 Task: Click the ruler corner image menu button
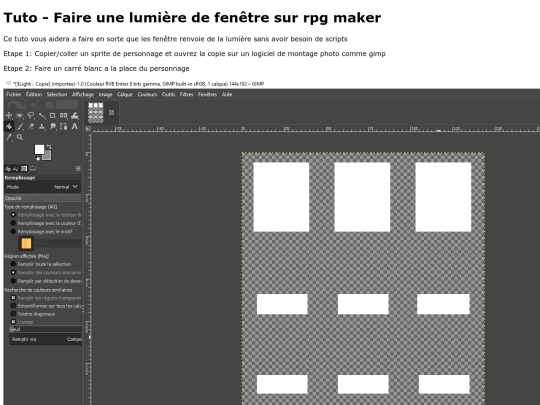(x=88, y=129)
